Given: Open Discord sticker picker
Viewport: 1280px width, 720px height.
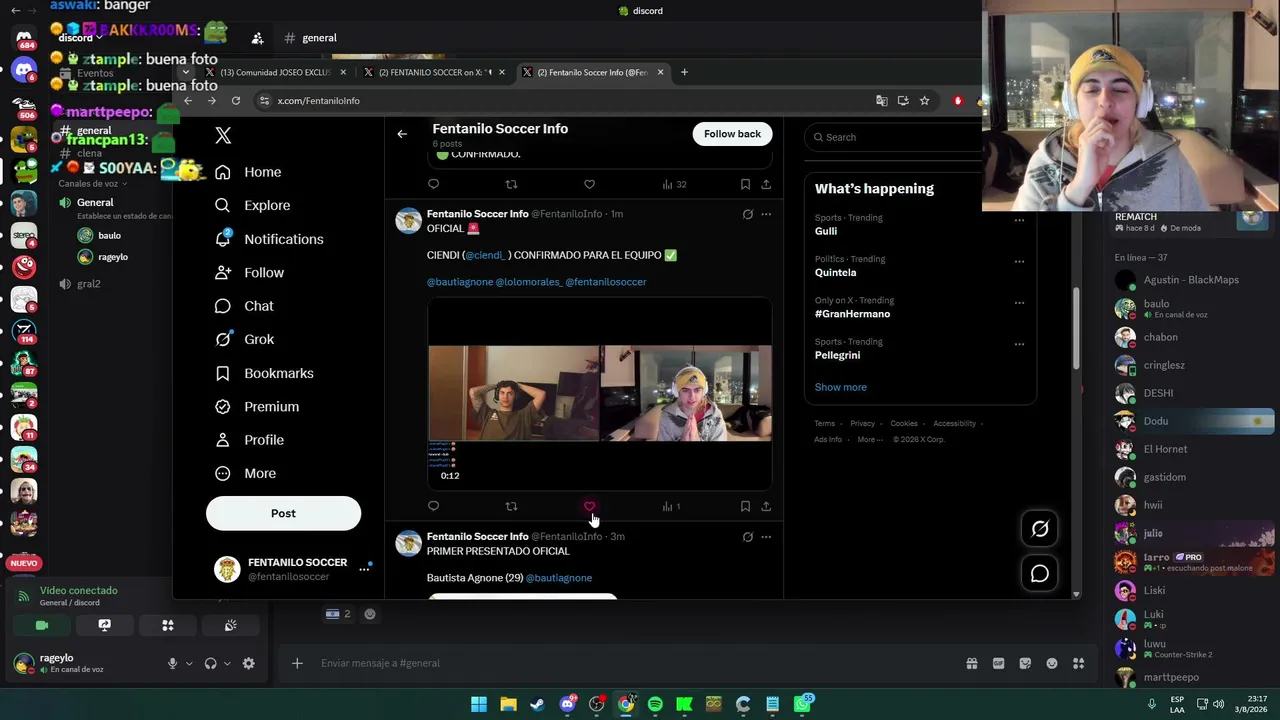Looking at the screenshot, I should [x=1025, y=663].
